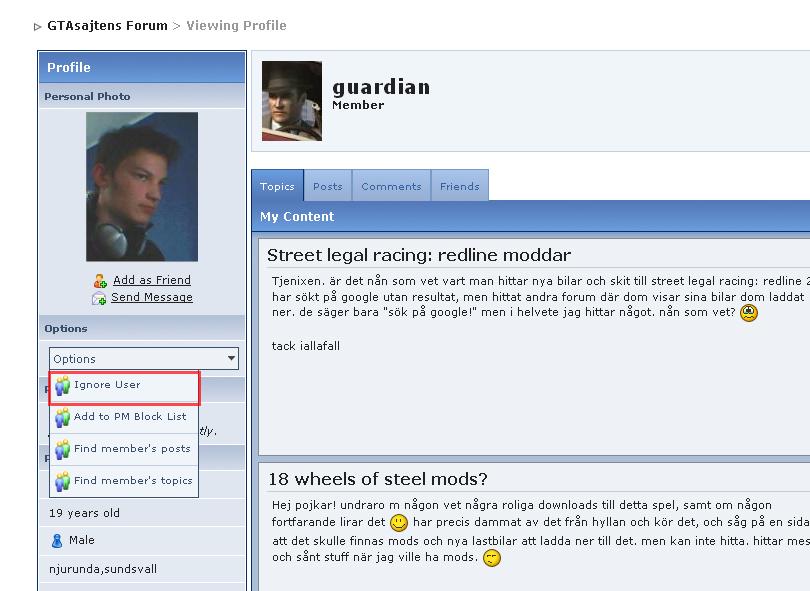Screen dimensions: 810x591
Task: Click the 'Male' gender text
Action: click(x=82, y=540)
